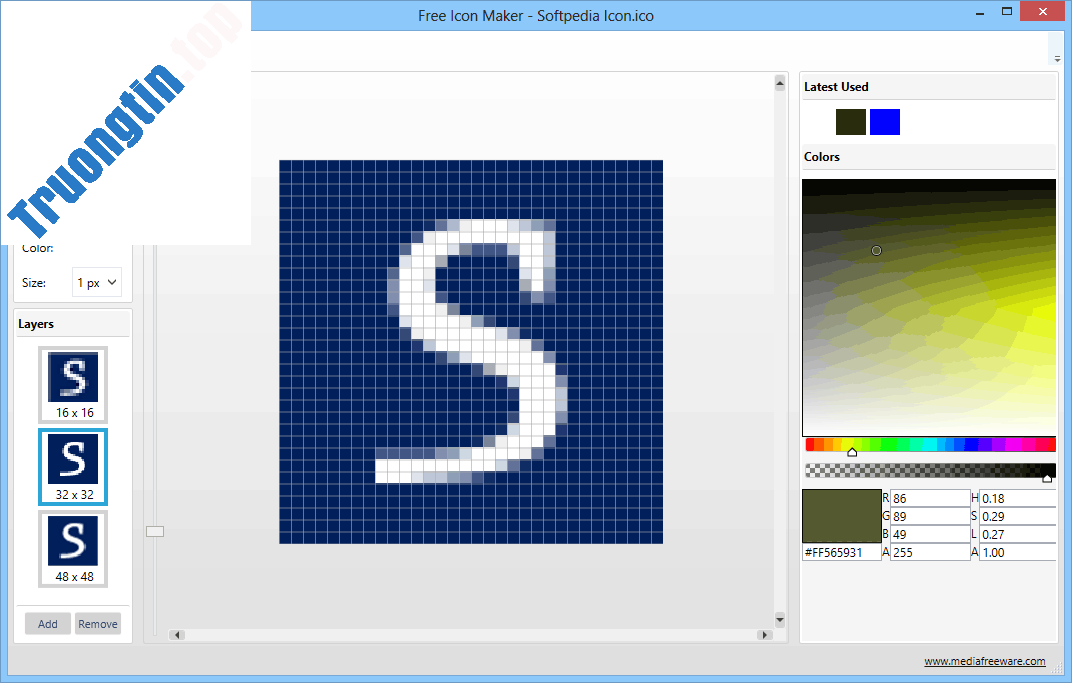Click the H hue value field
The width and height of the screenshot is (1072, 683).
tap(1017, 498)
